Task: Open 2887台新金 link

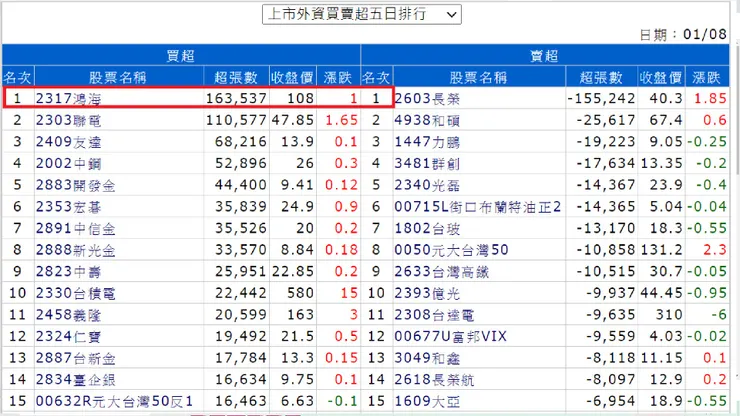Action: click(76, 358)
